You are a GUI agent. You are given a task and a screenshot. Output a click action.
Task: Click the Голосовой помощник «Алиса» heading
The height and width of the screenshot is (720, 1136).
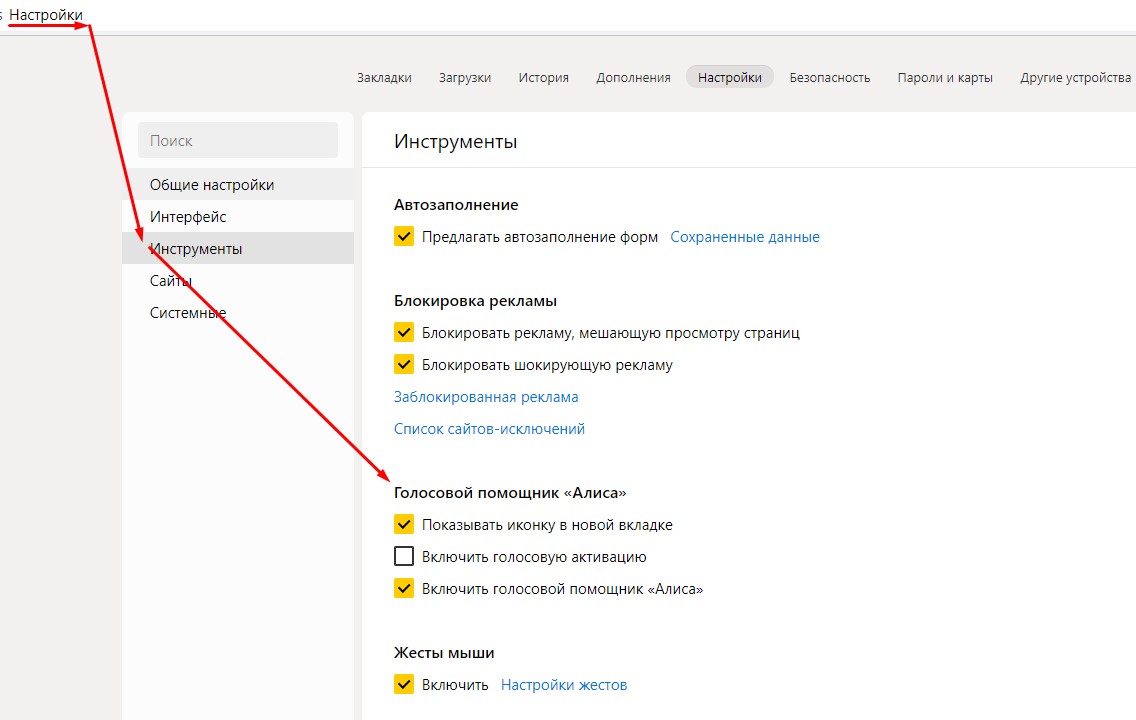click(x=510, y=493)
